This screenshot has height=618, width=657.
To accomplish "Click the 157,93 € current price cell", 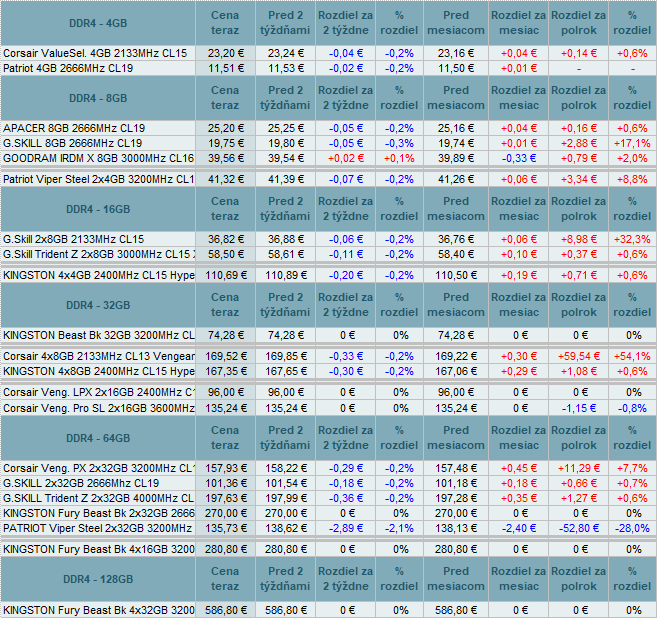I will coord(225,468).
